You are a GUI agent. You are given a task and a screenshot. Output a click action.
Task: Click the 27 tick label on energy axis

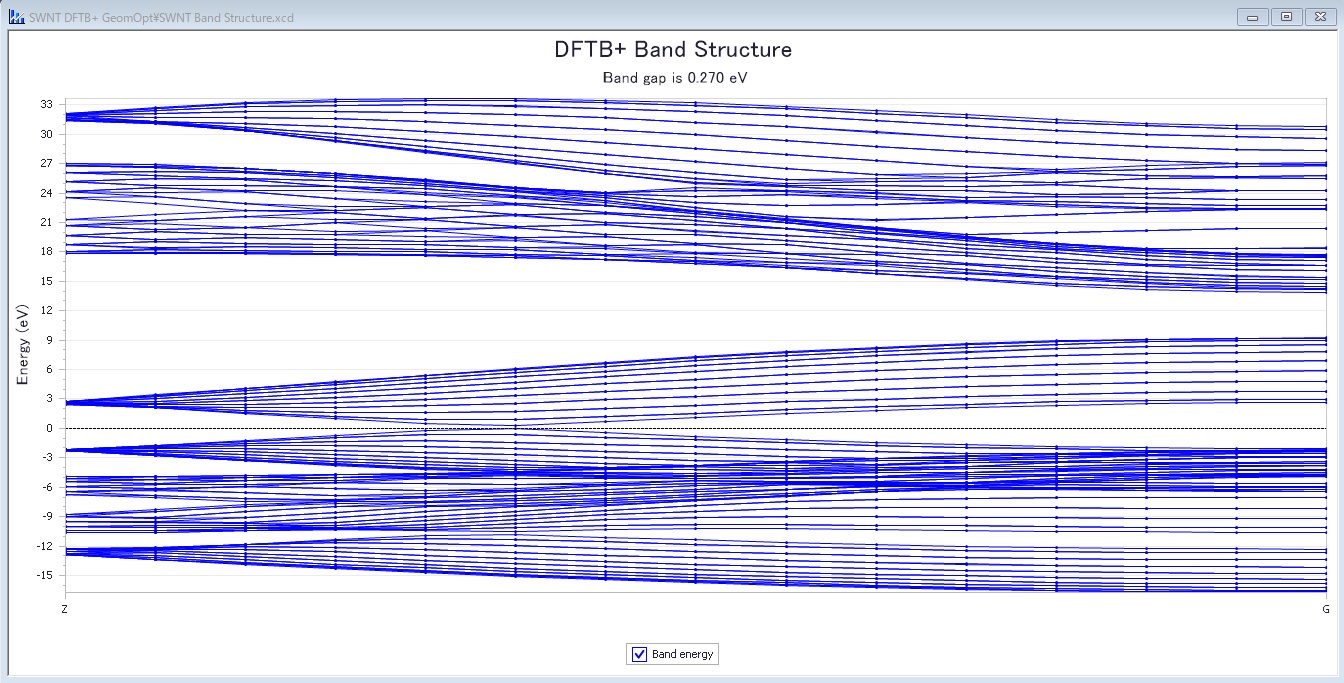(x=46, y=163)
